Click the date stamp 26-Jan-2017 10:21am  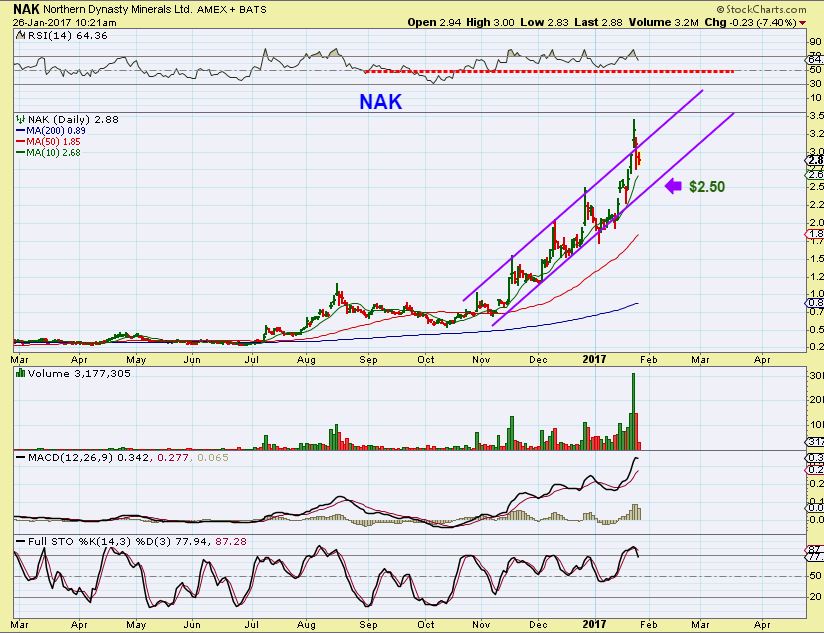[65, 23]
